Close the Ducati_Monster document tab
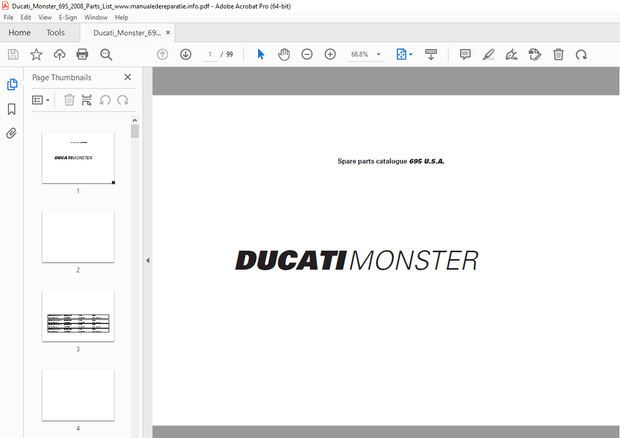Image resolution: width=620 pixels, height=438 pixels. [x=168, y=33]
